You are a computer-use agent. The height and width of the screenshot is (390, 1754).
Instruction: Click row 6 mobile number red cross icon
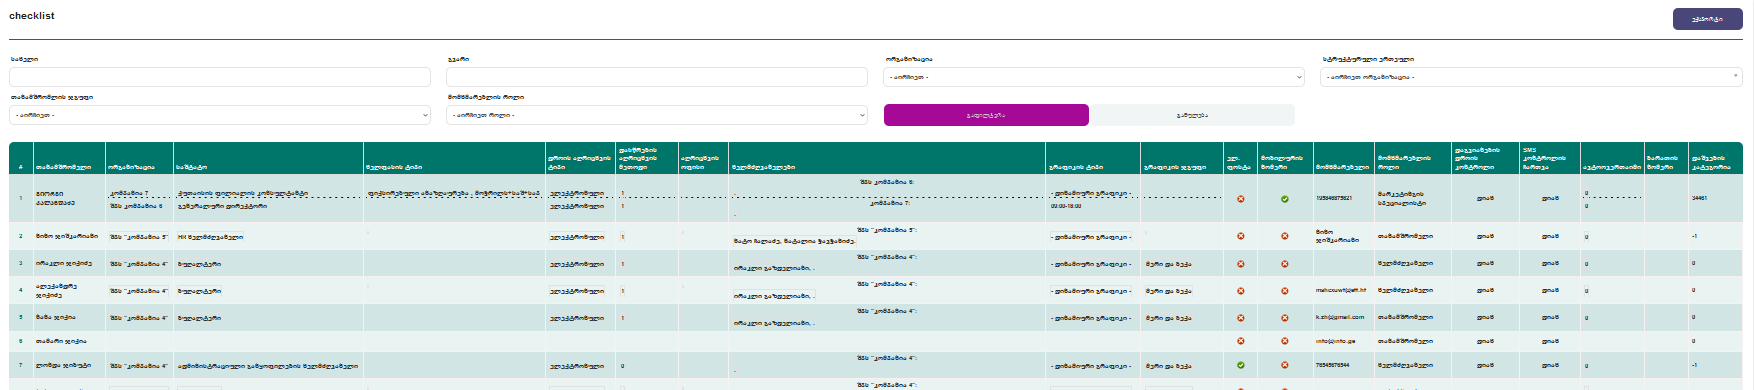point(1285,341)
